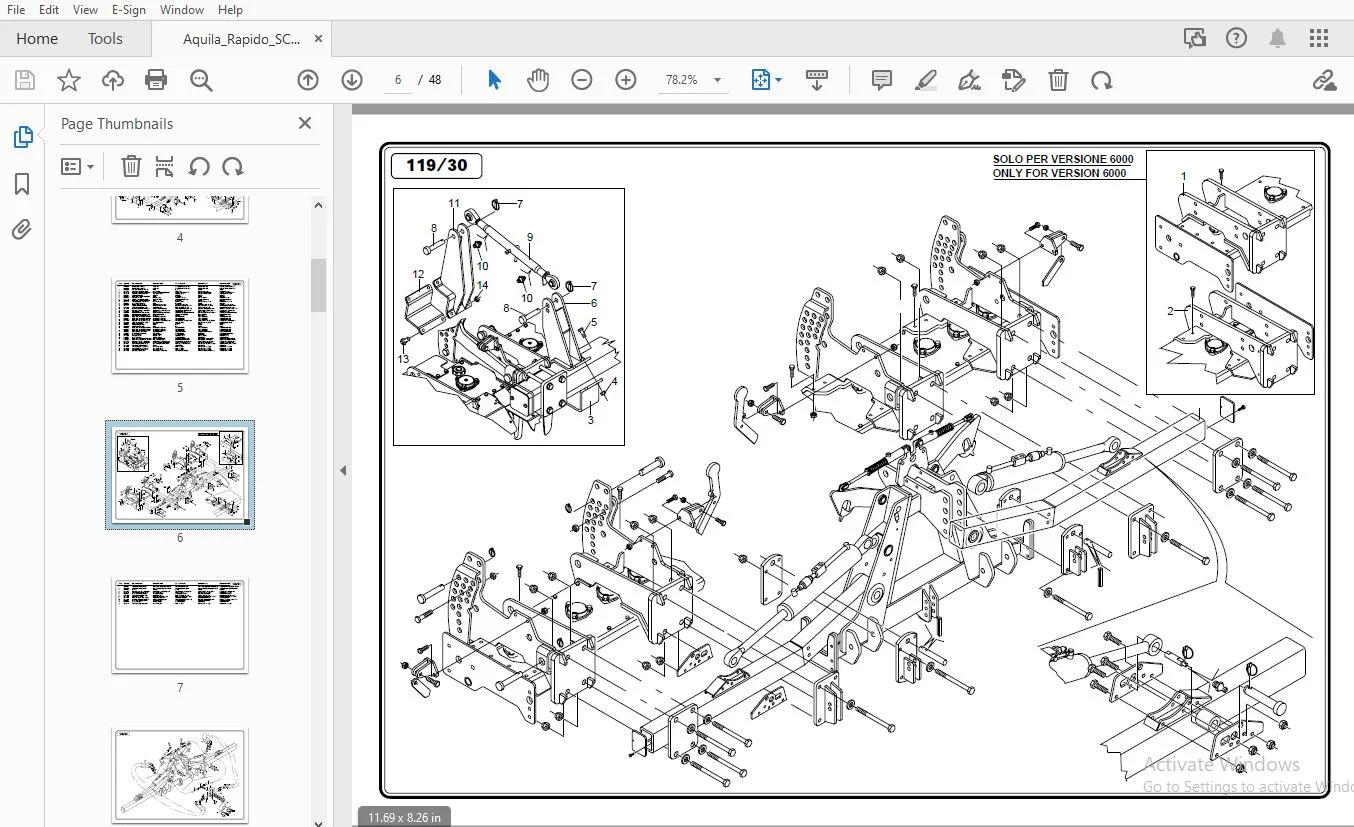Click the cloud upload icon

[x=113, y=80]
